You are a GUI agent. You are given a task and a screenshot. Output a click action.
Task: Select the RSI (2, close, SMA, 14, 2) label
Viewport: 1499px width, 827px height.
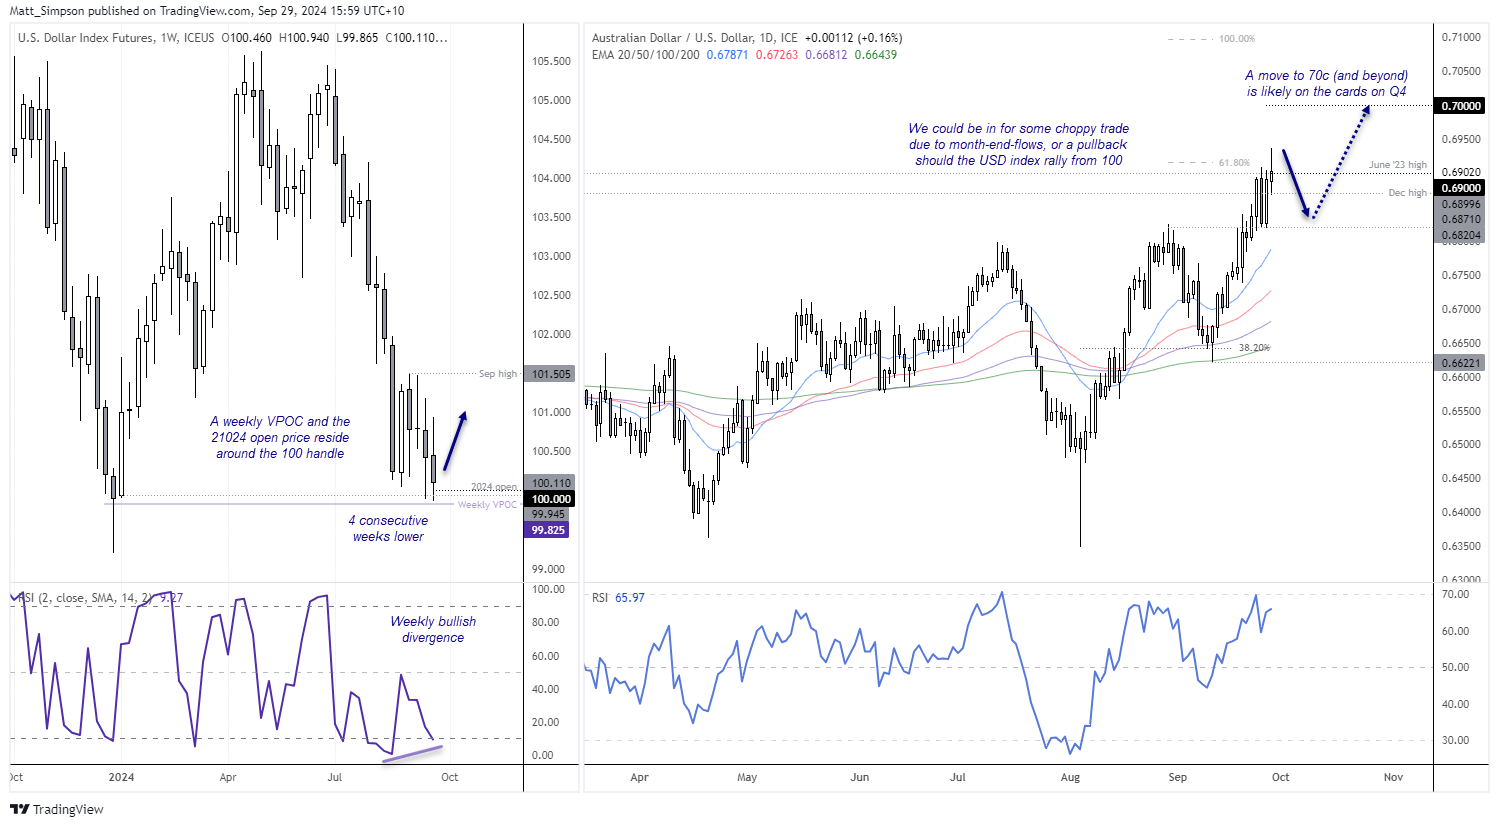click(85, 598)
